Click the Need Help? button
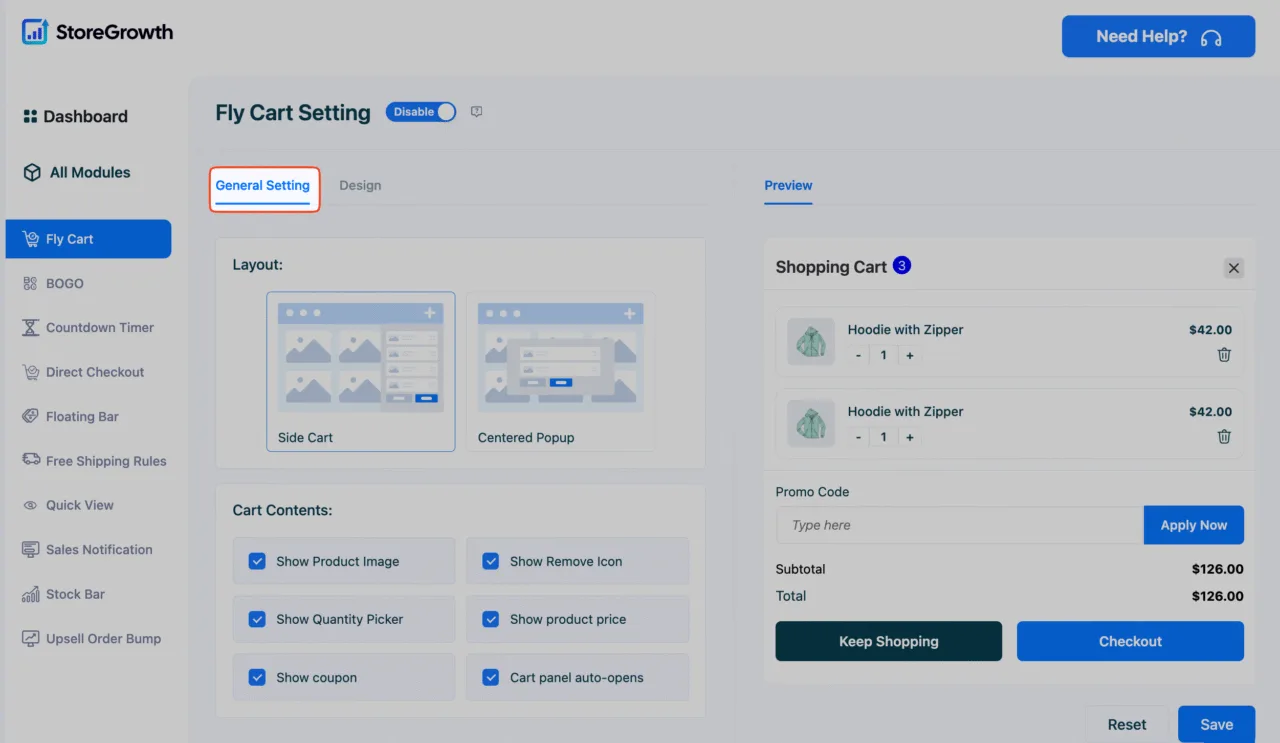Image resolution: width=1280 pixels, height=743 pixels. pyautogui.click(x=1158, y=36)
